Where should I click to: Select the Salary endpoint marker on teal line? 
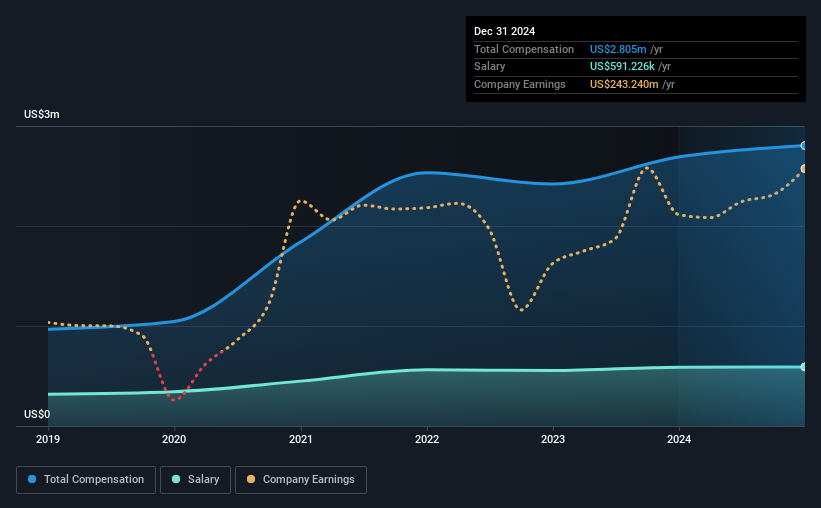click(x=804, y=367)
